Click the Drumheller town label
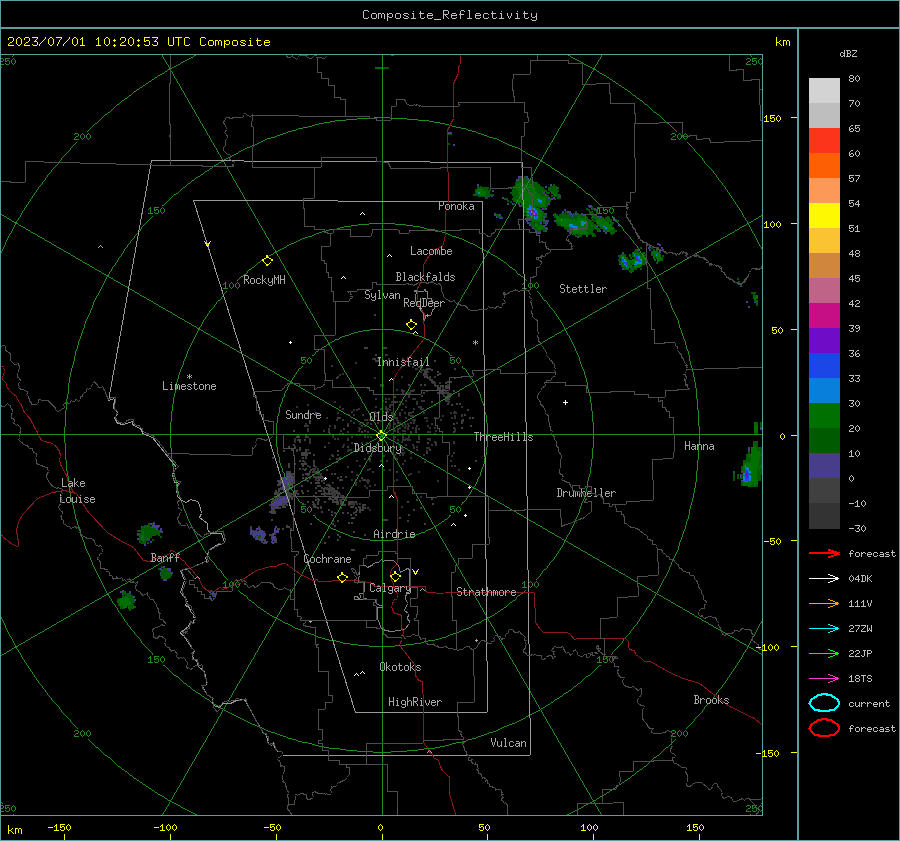900x841 pixels. coord(586,493)
